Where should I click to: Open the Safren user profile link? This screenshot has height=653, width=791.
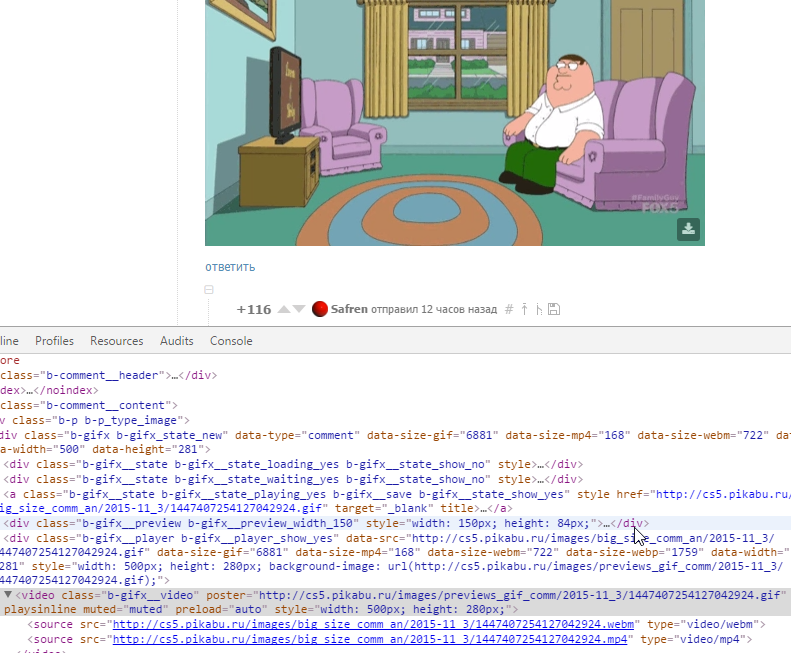(x=349, y=309)
